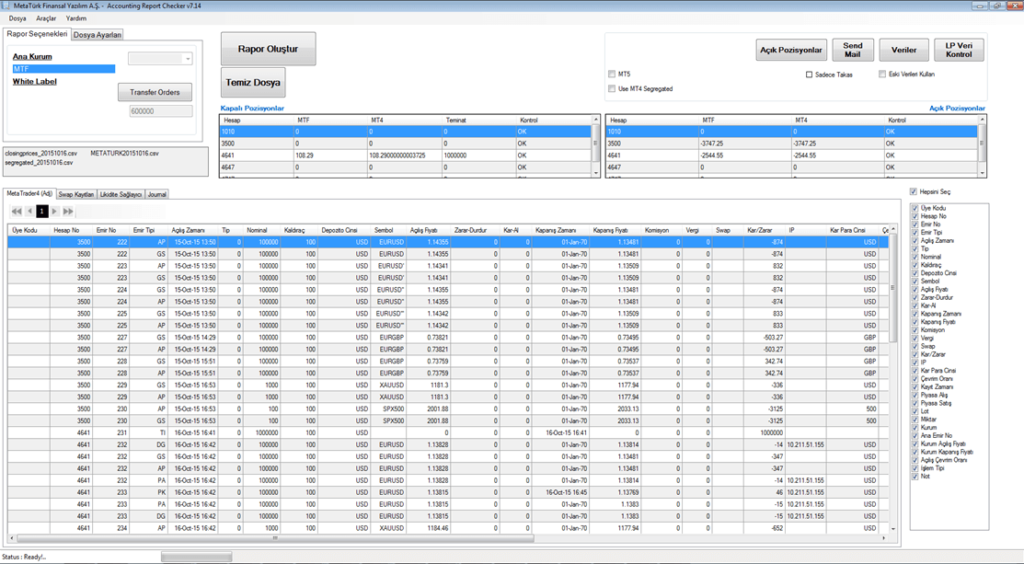
Task: Open the Araçlar menu
Action: pos(46,18)
